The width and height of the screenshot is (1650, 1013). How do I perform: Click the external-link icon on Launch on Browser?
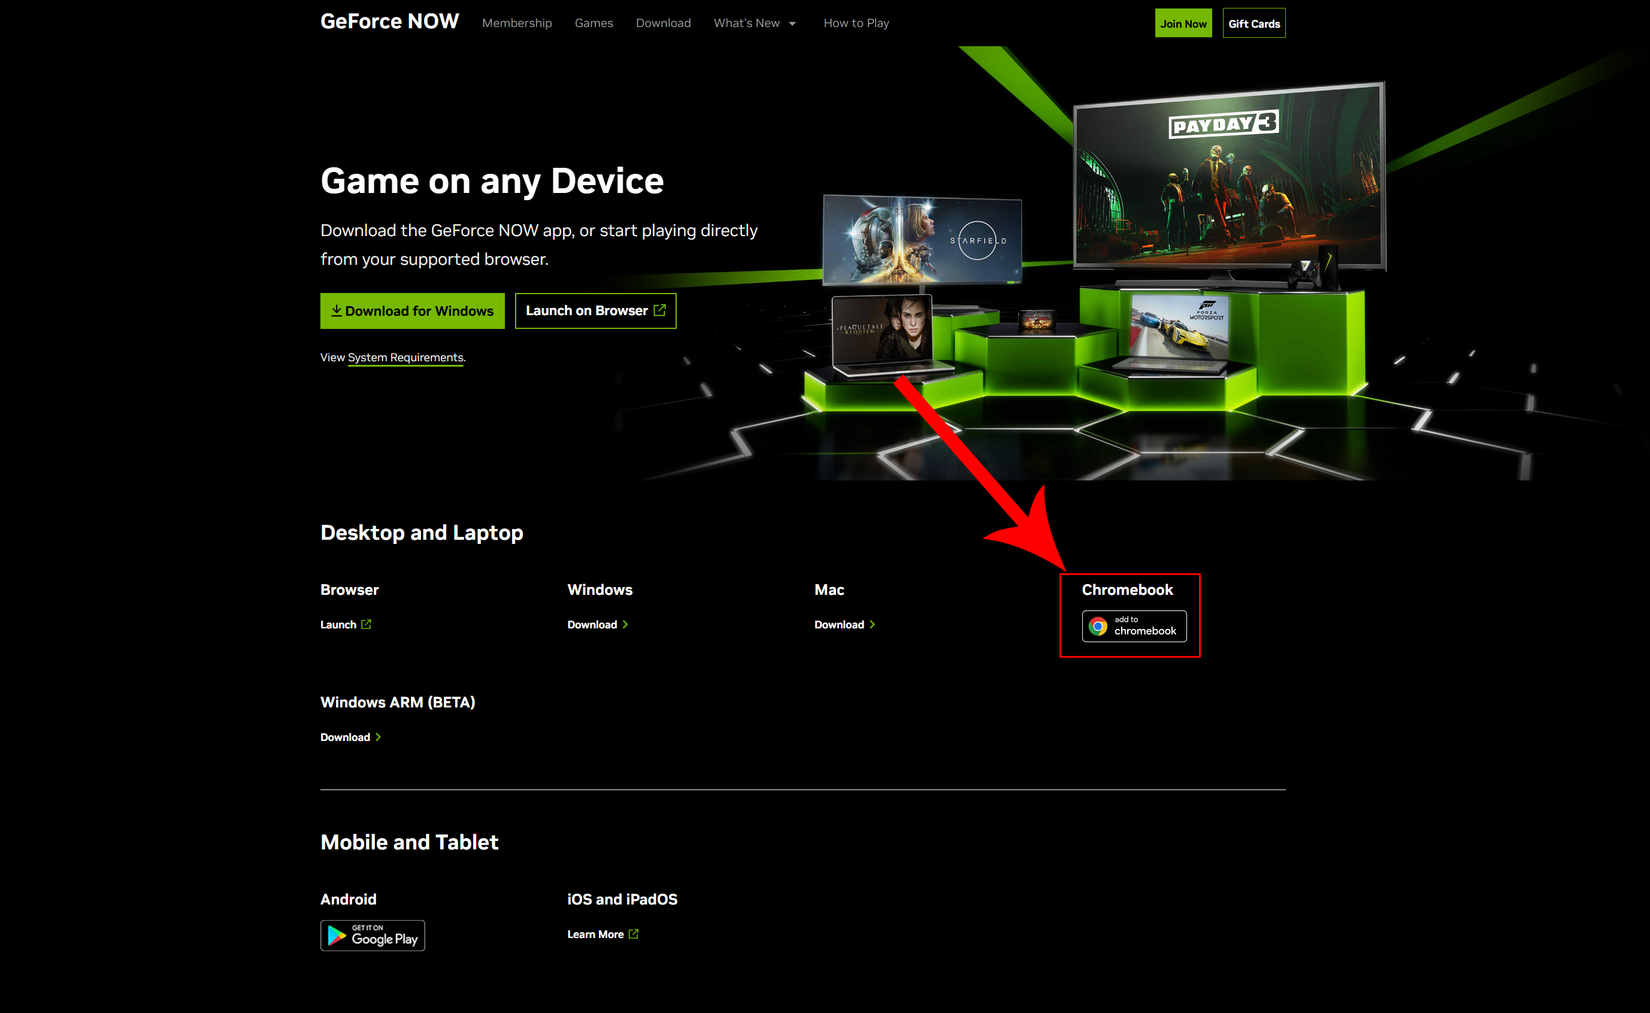click(x=661, y=310)
